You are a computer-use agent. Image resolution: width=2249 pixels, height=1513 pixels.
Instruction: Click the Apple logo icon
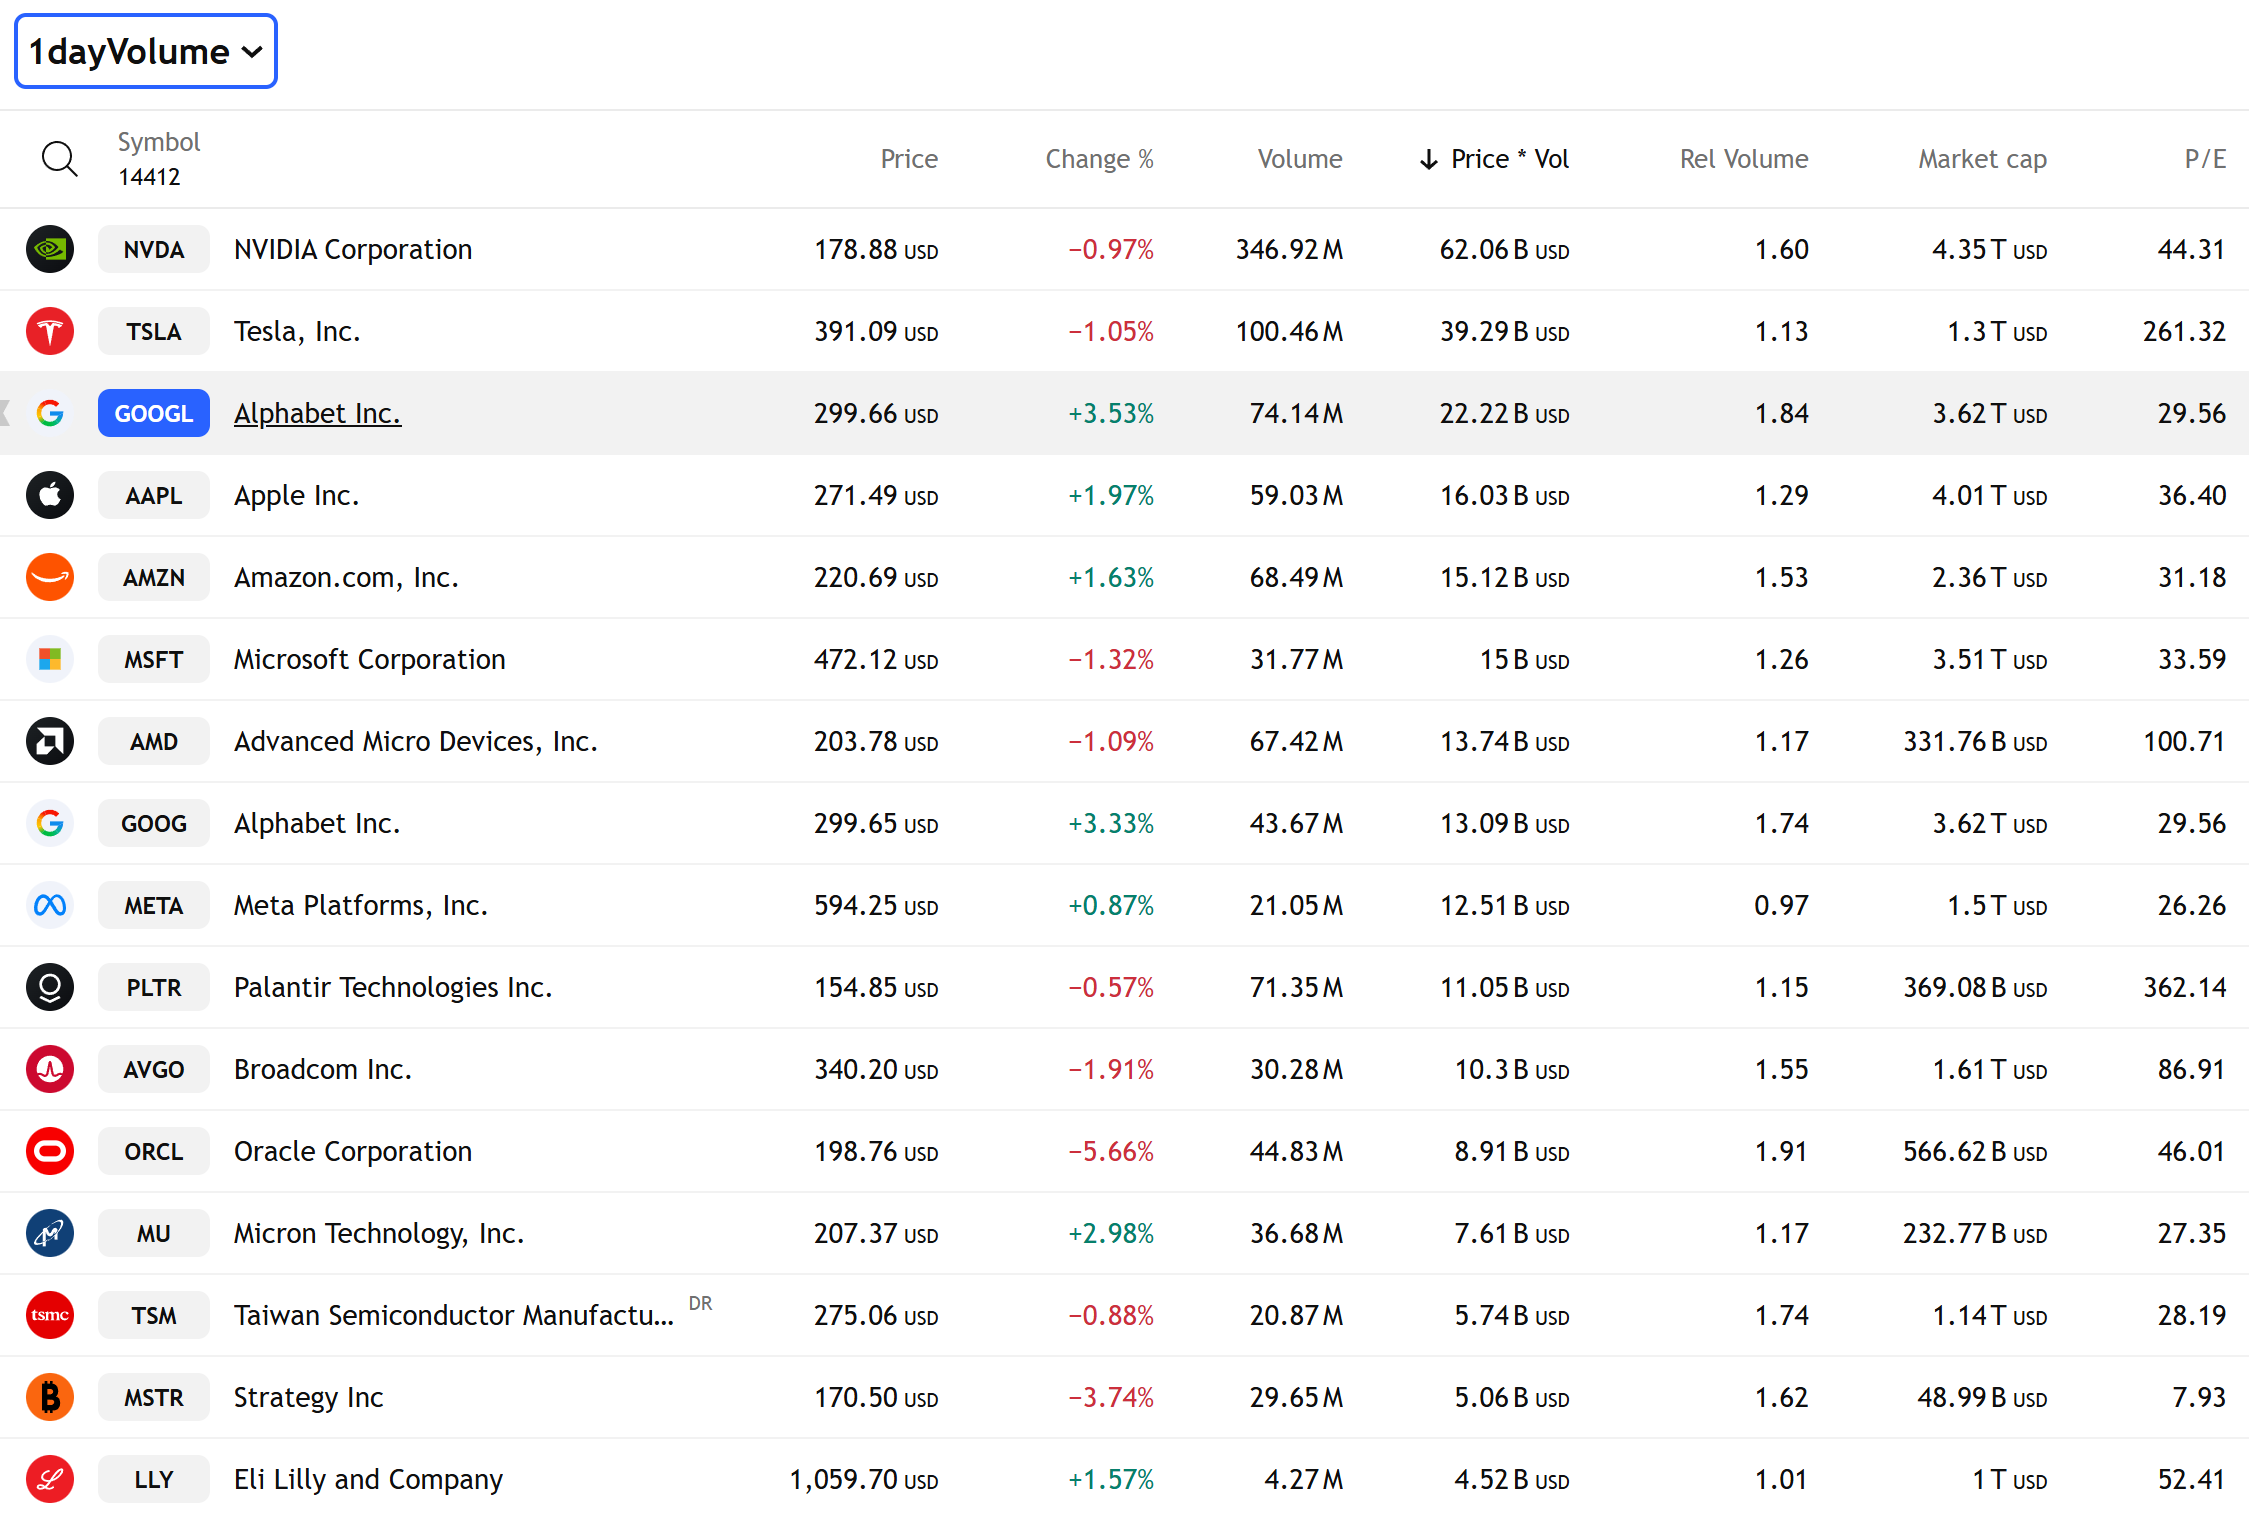coord(50,495)
